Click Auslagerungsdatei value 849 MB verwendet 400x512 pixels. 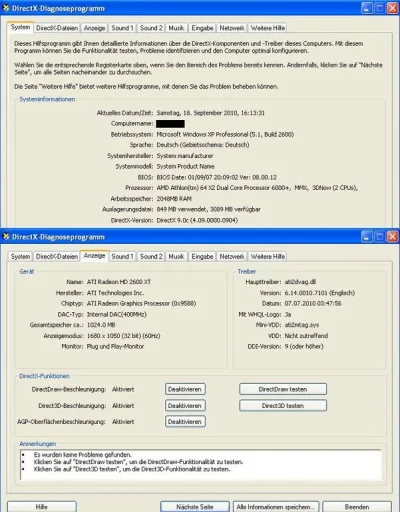[209, 209]
